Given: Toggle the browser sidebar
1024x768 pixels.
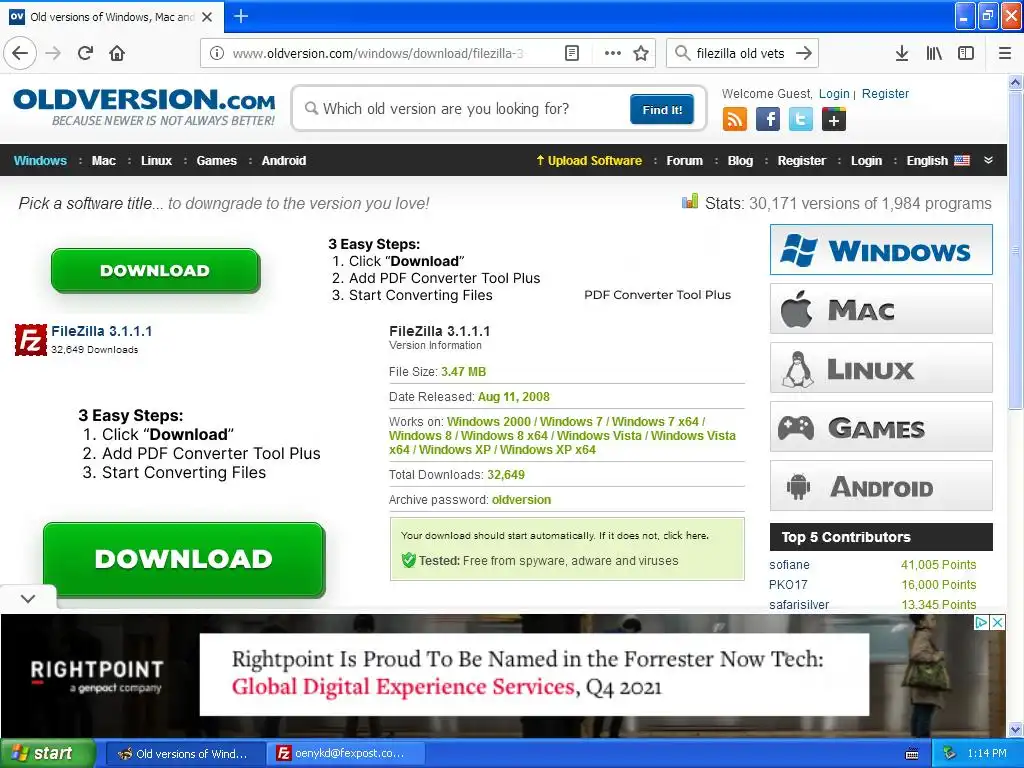Looking at the screenshot, I should (966, 53).
